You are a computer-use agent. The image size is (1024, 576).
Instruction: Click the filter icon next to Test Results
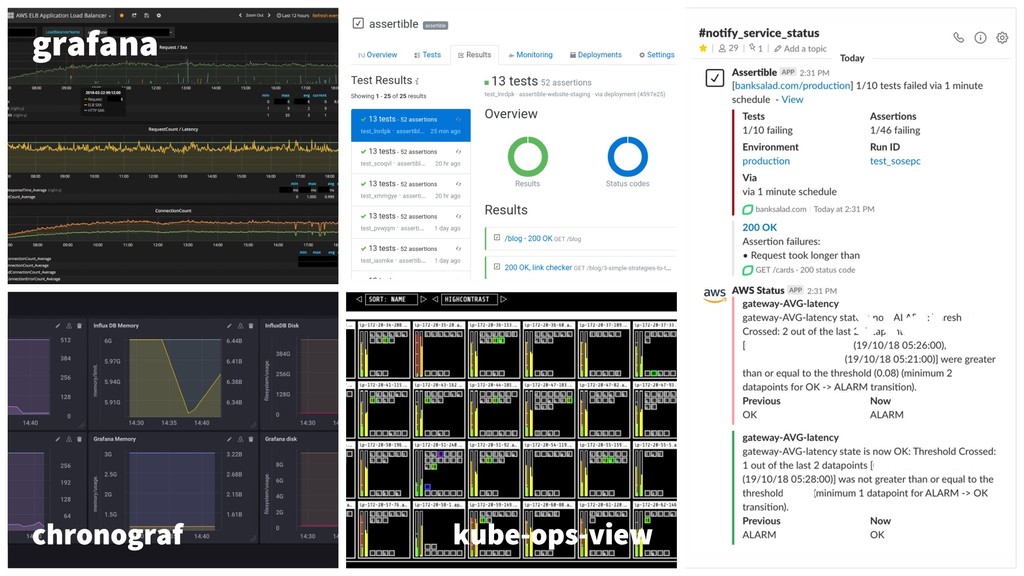tap(417, 81)
